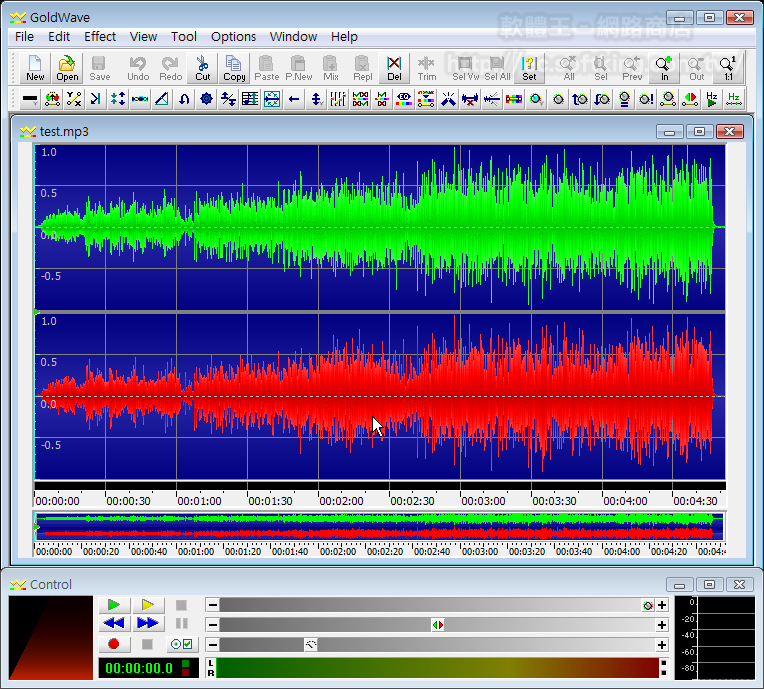The width and height of the screenshot is (764, 689).
Task: Open the device properties checkbox button
Action: click(181, 644)
